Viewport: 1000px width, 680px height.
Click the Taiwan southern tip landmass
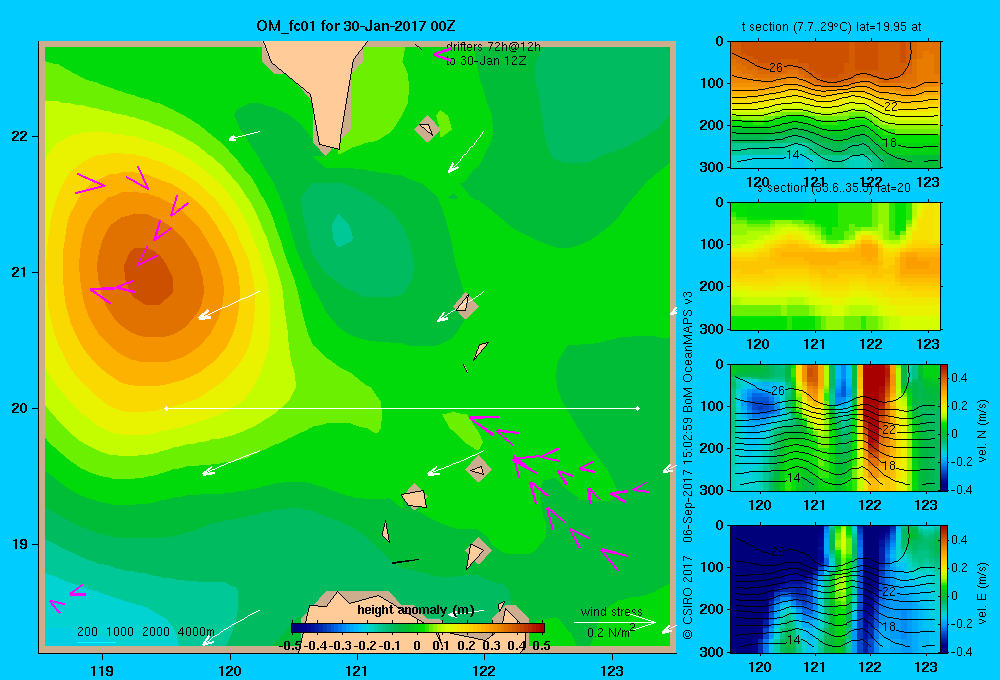[x=317, y=96]
